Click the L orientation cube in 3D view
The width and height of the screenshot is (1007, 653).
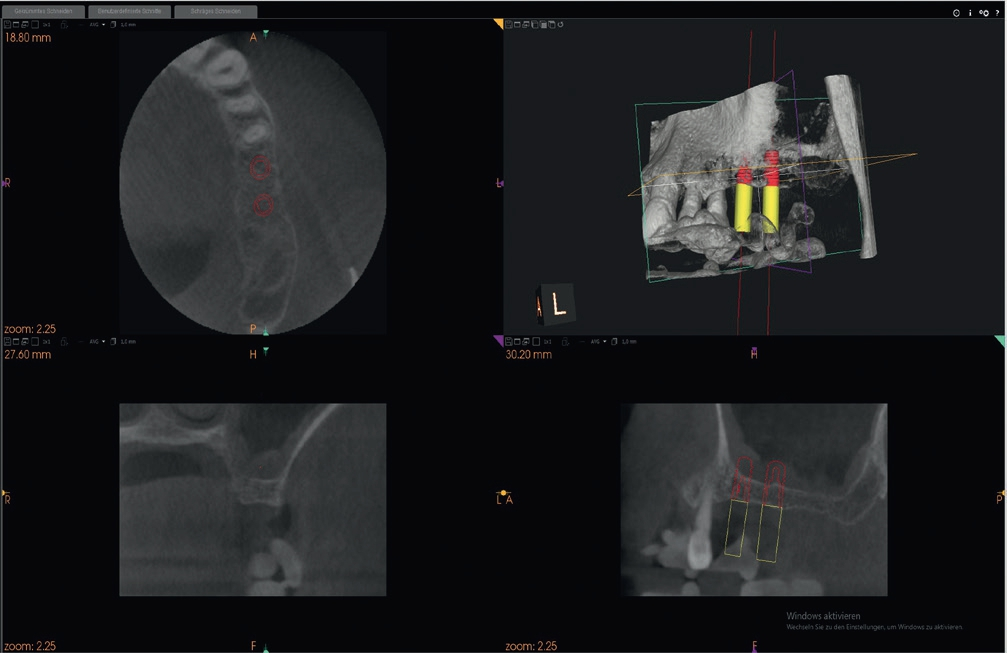[x=559, y=303]
